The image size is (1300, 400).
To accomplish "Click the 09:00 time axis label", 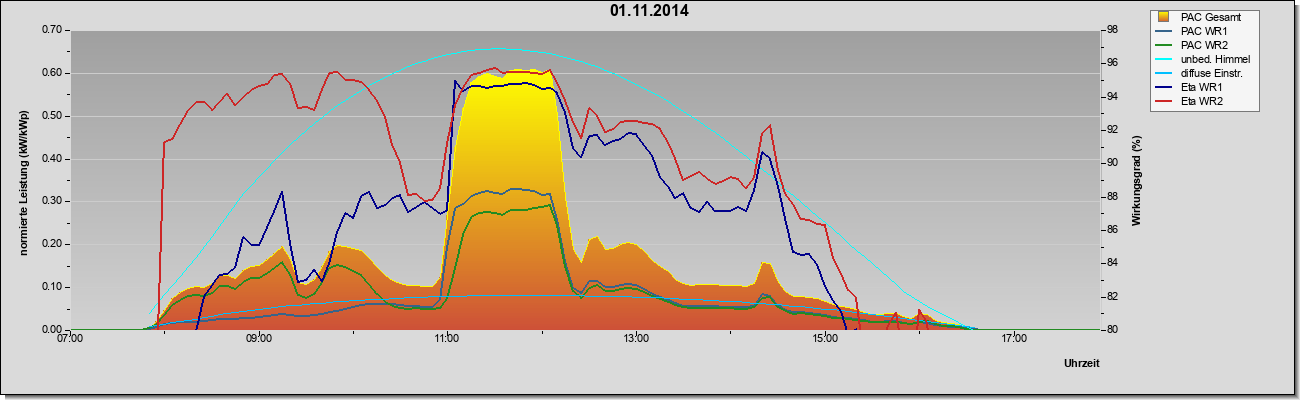I will pos(258,340).
